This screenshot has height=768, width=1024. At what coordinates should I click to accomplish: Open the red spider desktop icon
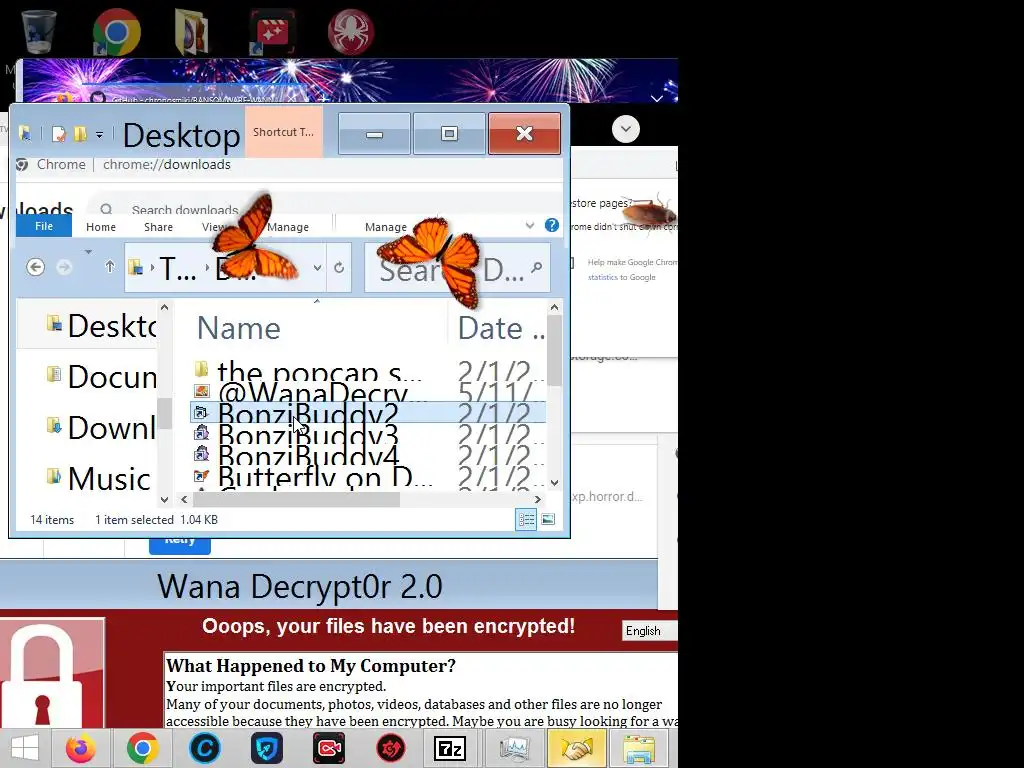point(351,31)
